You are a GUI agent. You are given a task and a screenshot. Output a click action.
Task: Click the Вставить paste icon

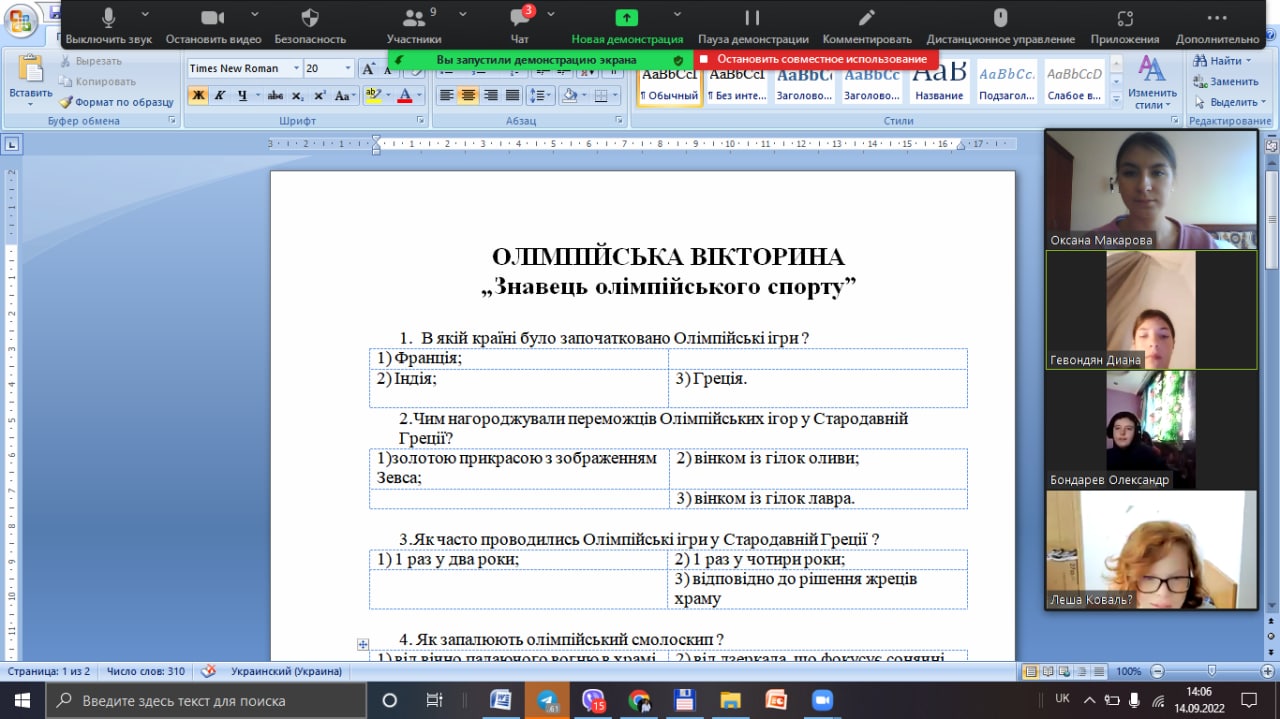point(31,68)
